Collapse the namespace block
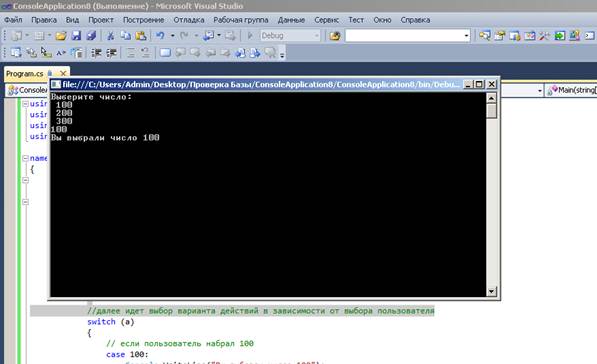Image resolution: width=597 pixels, height=364 pixels. [26, 158]
